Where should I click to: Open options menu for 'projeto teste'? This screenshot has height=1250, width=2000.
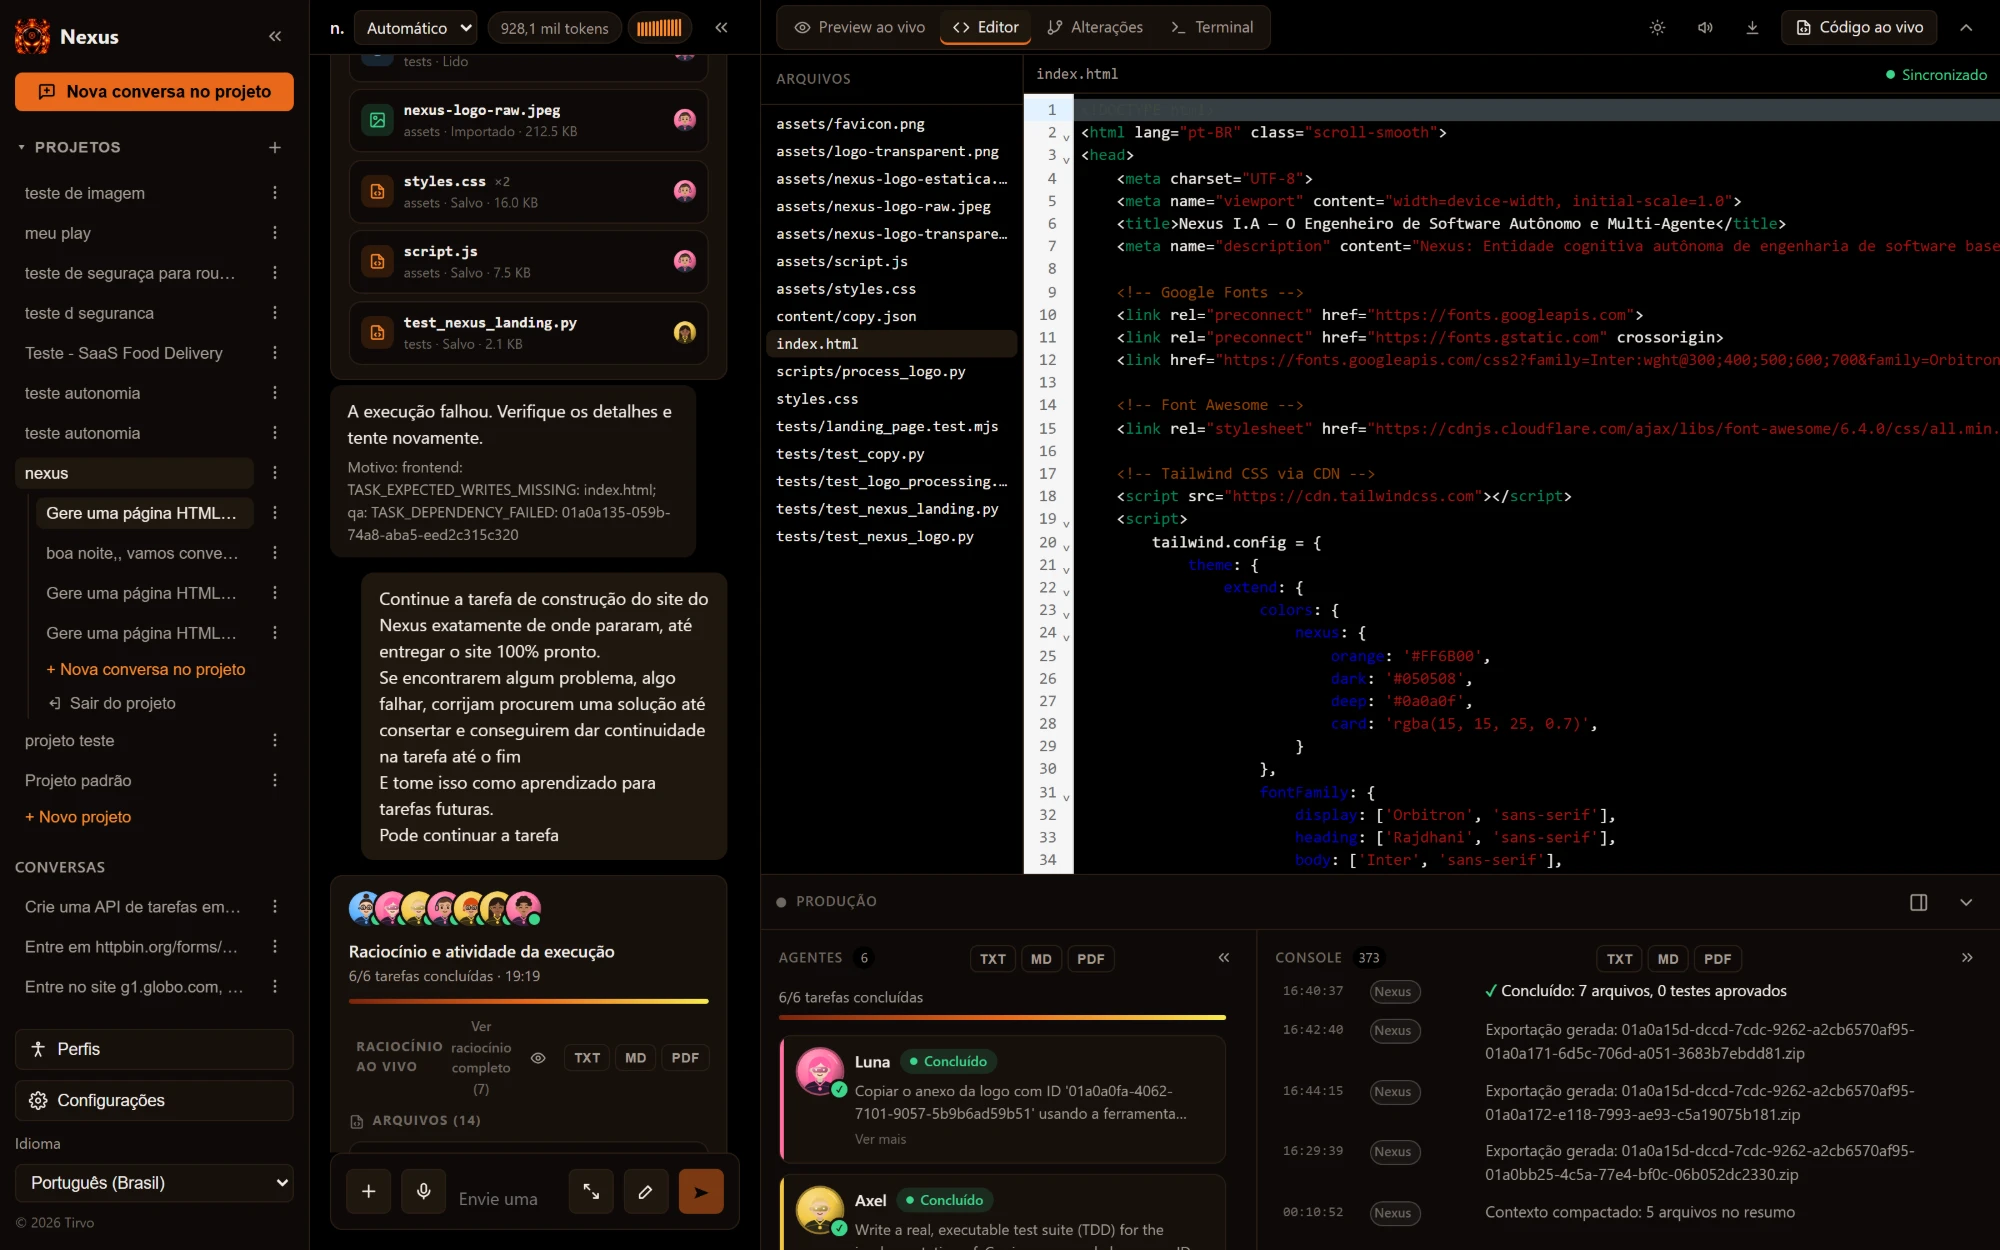(275, 740)
